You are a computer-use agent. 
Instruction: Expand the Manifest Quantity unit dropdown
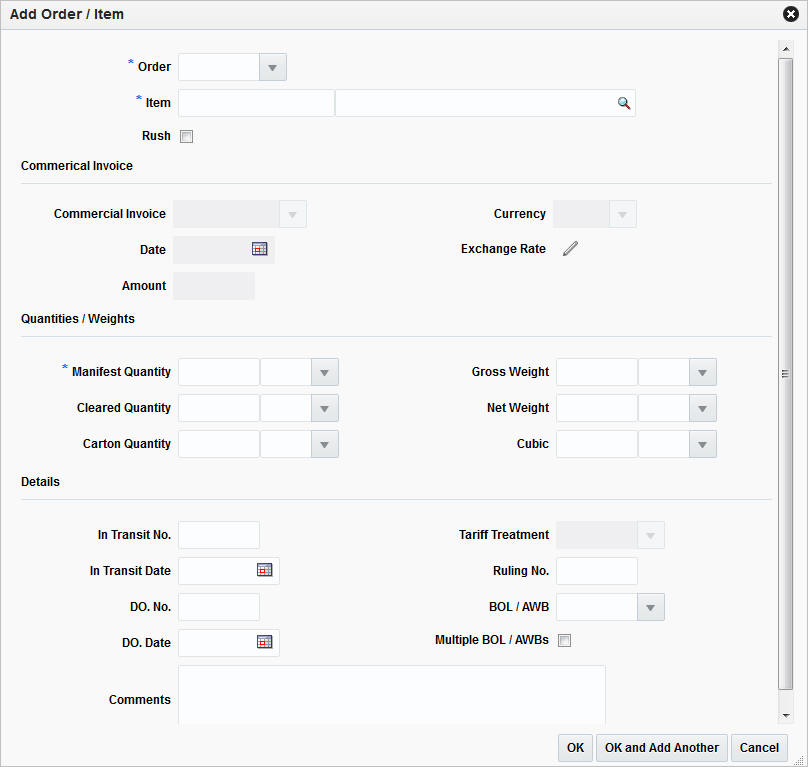(x=324, y=371)
